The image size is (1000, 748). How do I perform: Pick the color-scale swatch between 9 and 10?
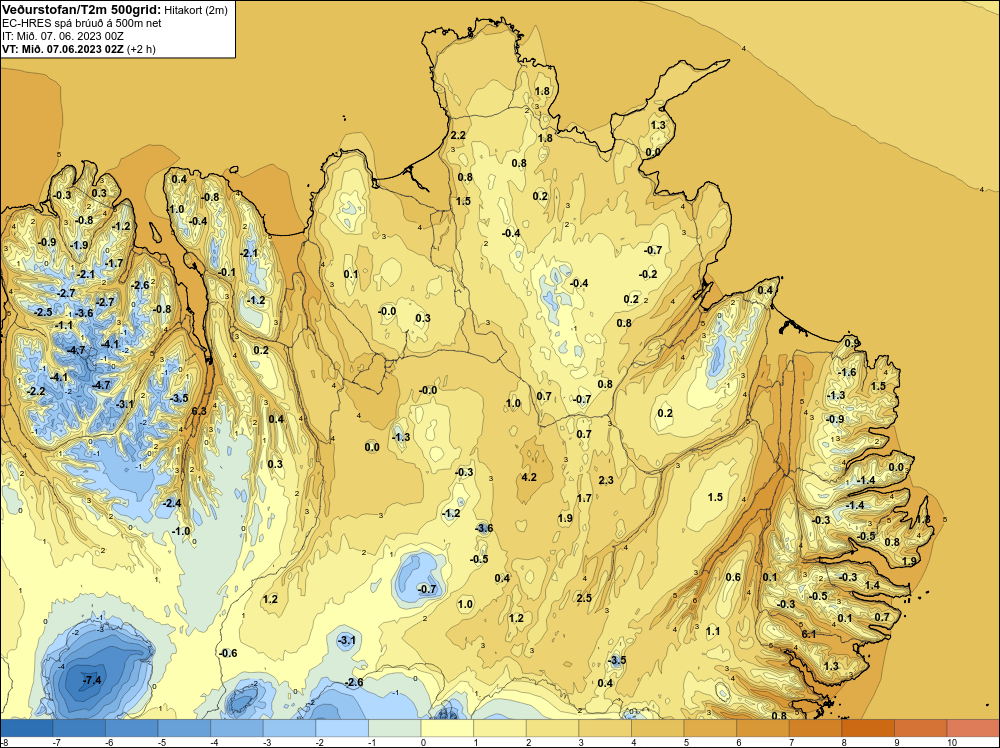coord(920,728)
